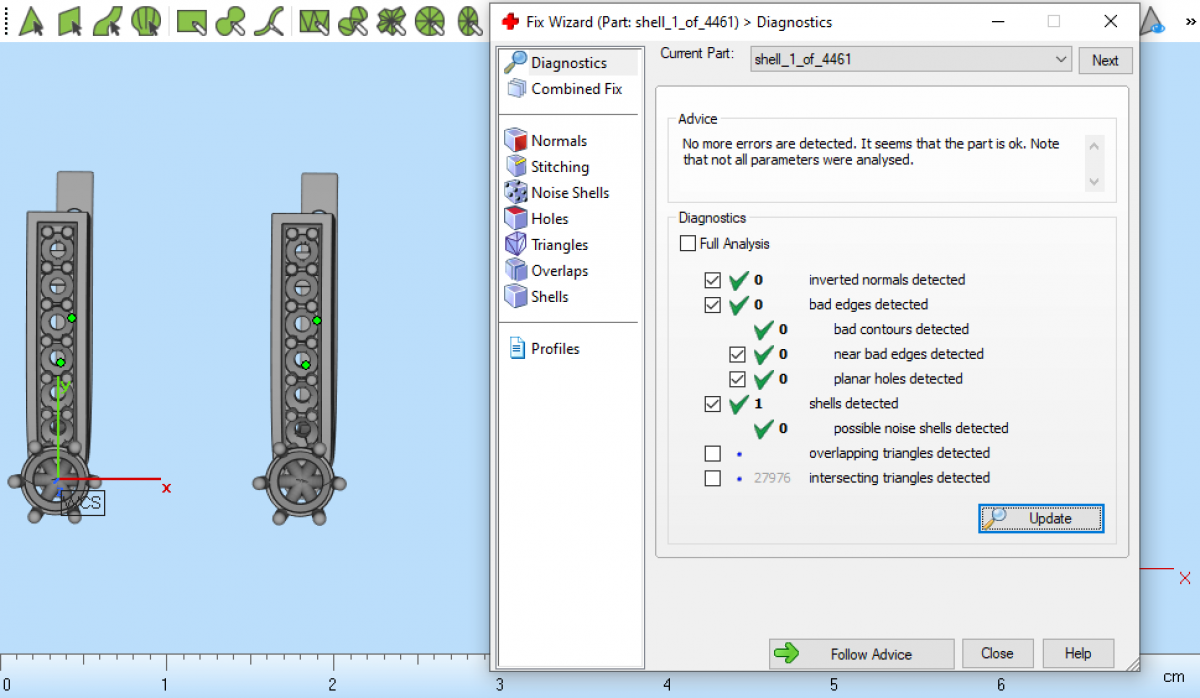
Task: Select the triangle selection tool in toolbar
Action: pos(31,20)
